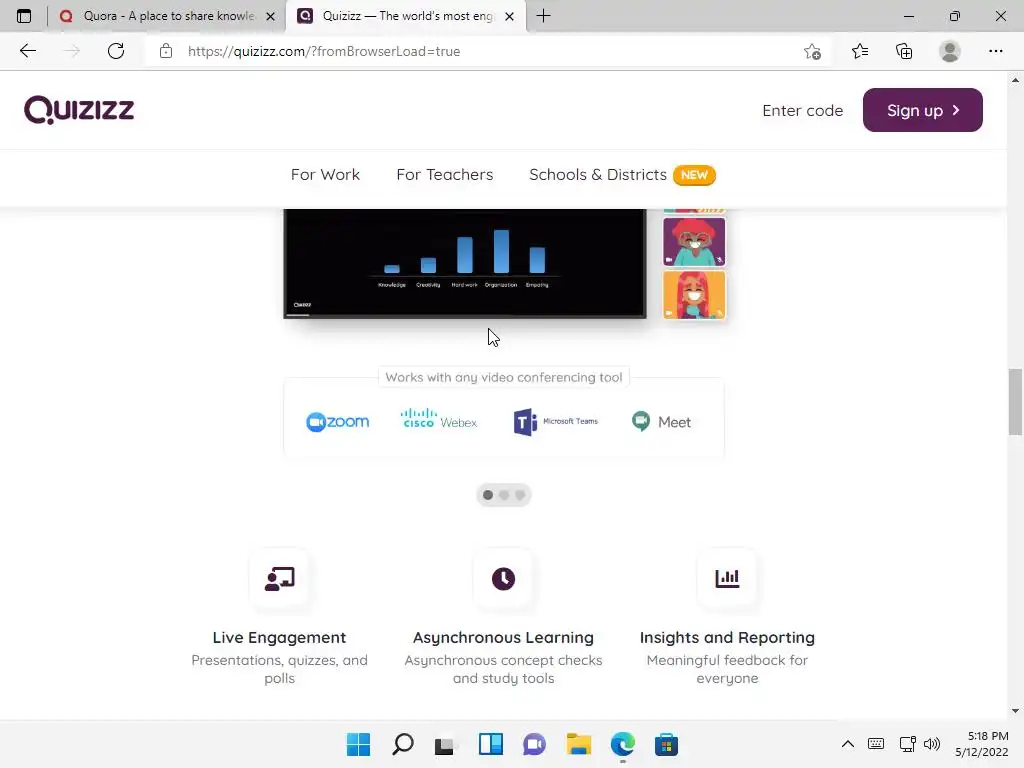The height and width of the screenshot is (768, 1024).
Task: Reload the current page
Action: 116,51
